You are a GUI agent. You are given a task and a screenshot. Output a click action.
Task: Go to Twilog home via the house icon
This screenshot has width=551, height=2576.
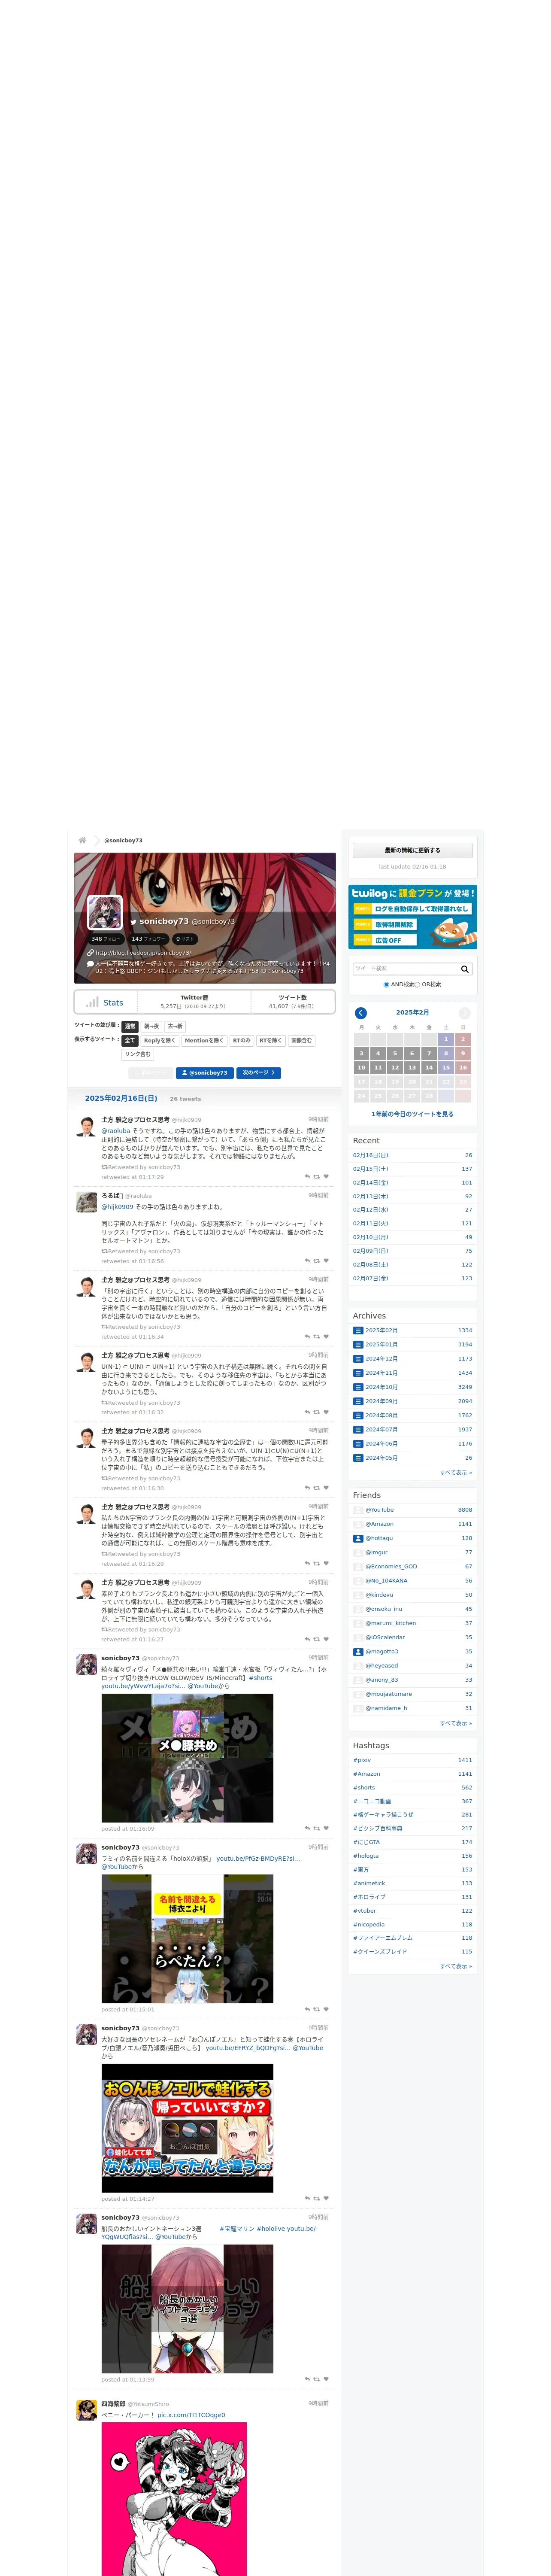tap(82, 840)
